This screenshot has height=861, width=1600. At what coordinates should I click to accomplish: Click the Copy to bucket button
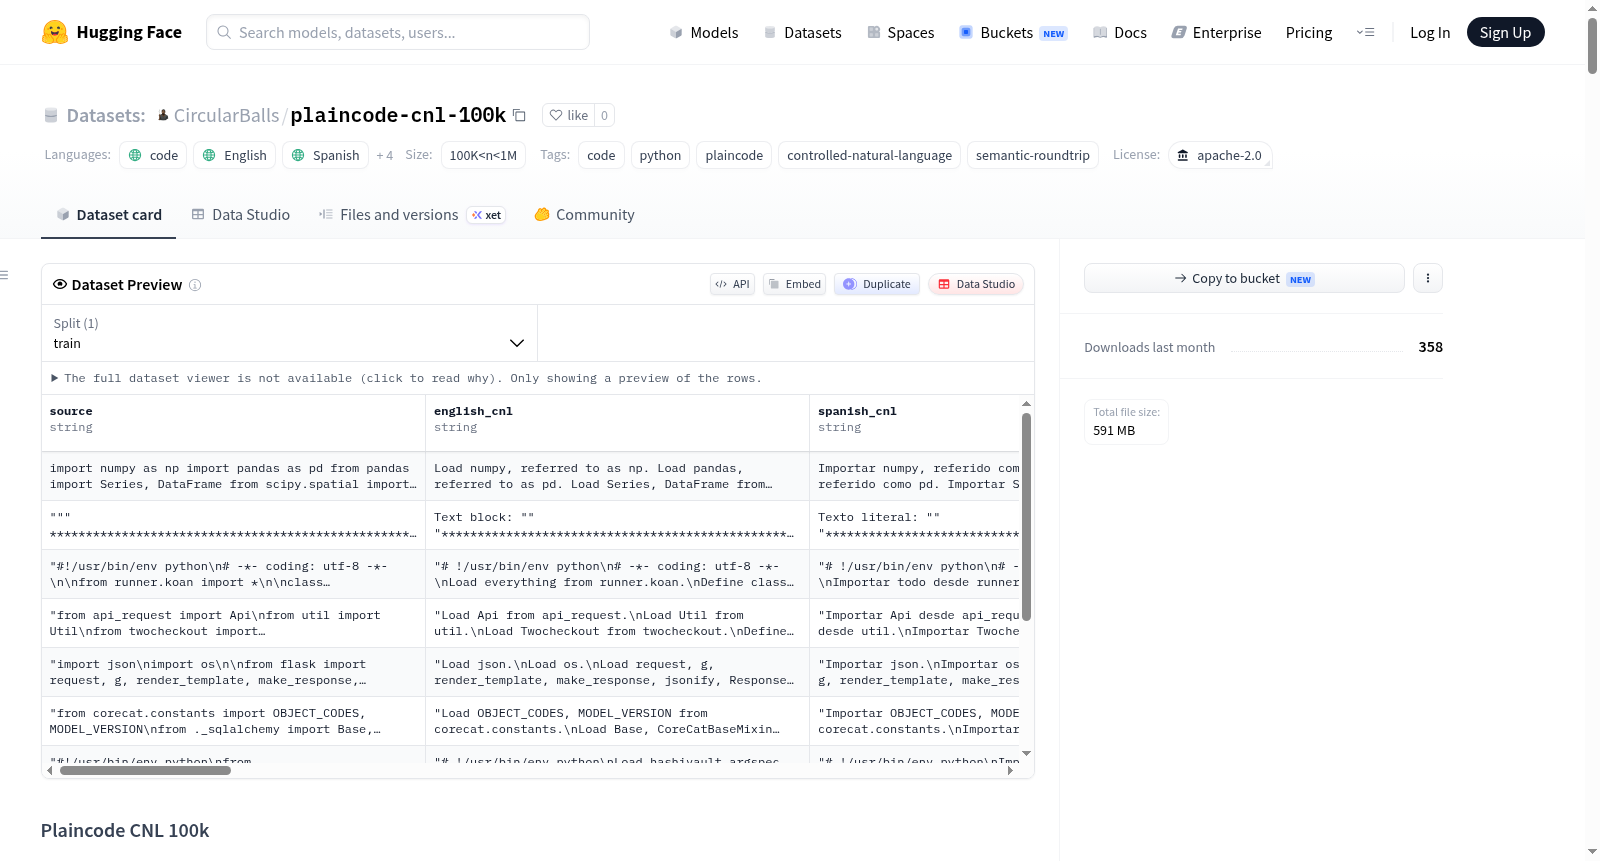[1244, 278]
